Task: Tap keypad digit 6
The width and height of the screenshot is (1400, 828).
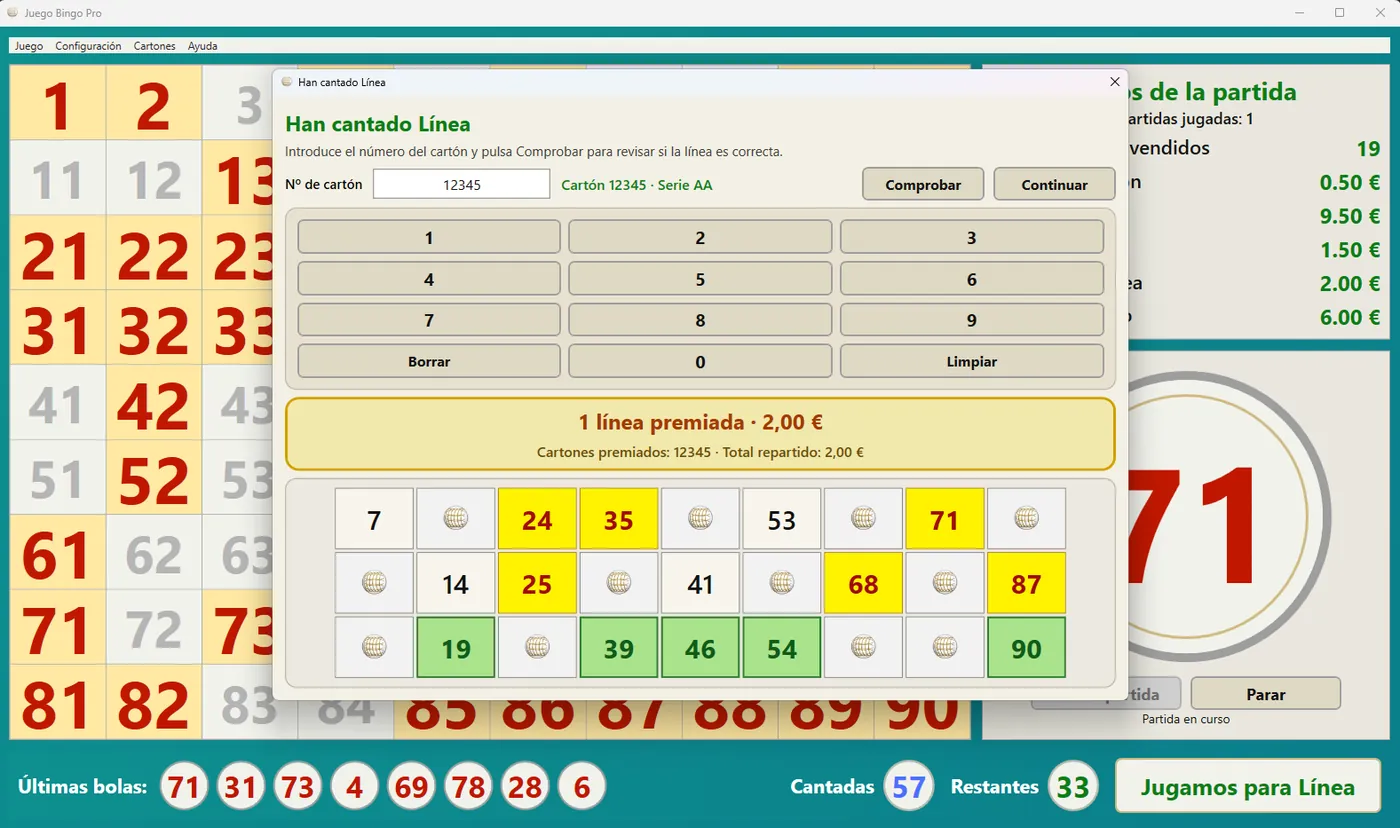Action: click(972, 279)
